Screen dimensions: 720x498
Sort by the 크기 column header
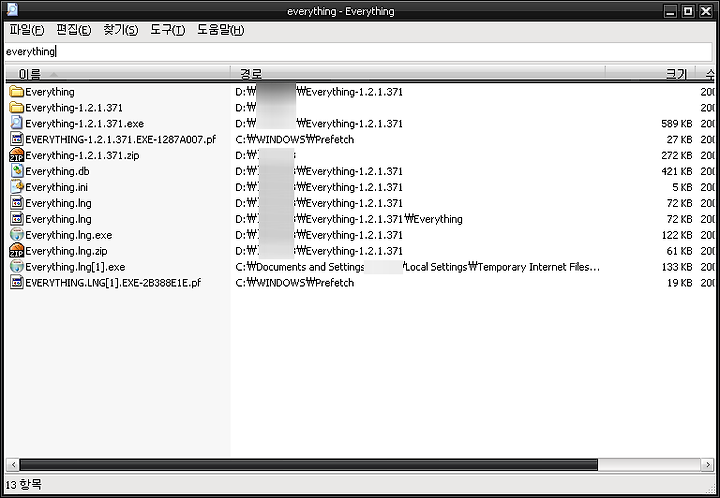(649, 73)
